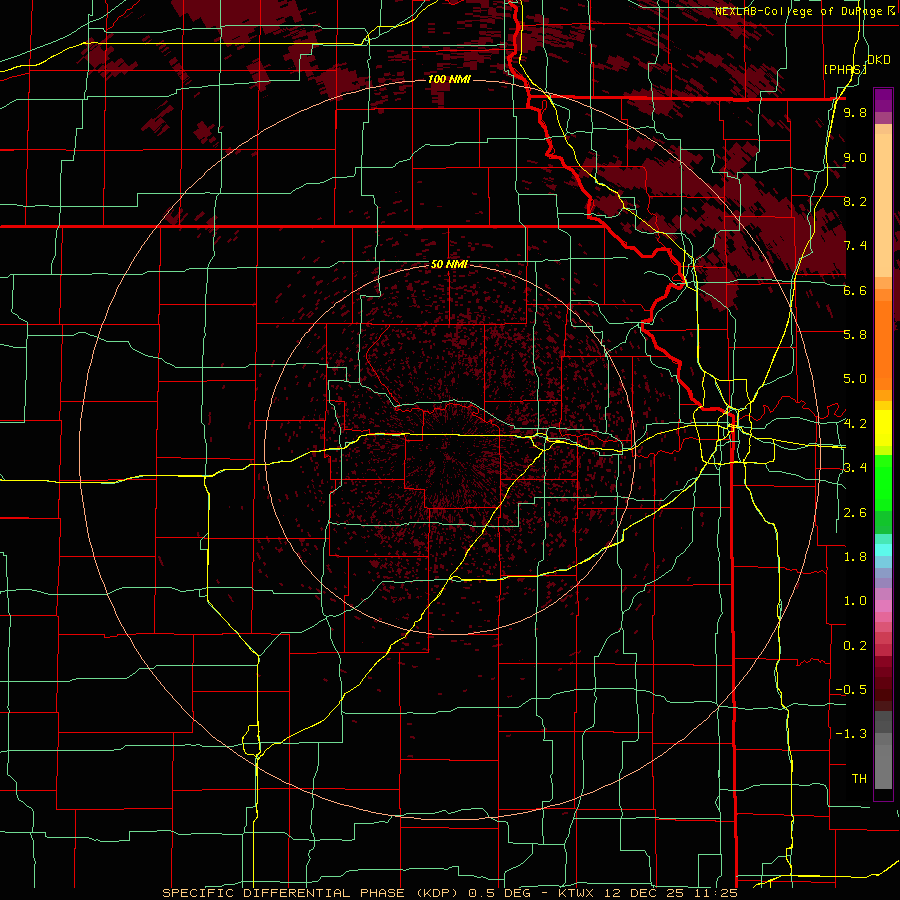This screenshot has height=900, width=900.
Task: Pick the orange segment of the color bar
Action: pyautogui.click(x=883, y=344)
